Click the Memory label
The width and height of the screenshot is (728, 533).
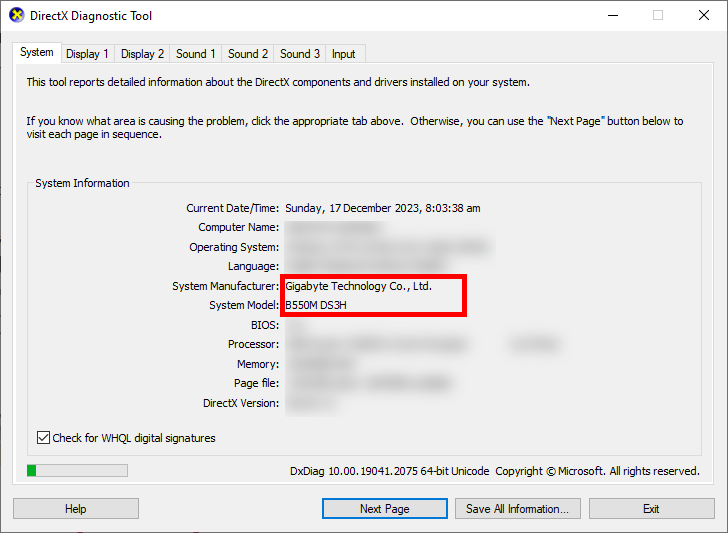pos(258,364)
